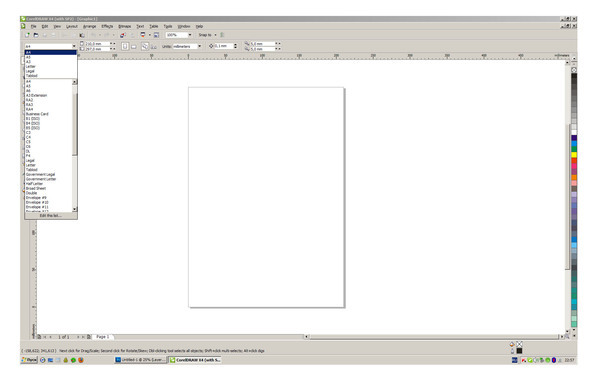The image size is (600, 380).
Task: Click Edit this list button
Action: (x=51, y=216)
